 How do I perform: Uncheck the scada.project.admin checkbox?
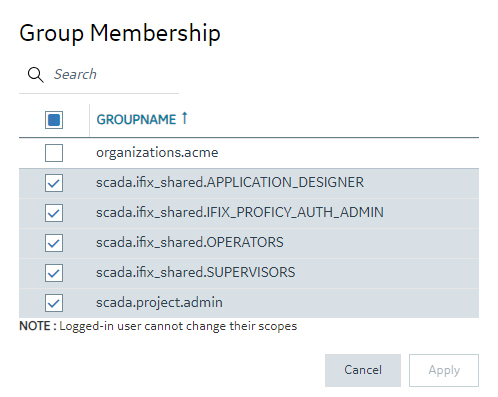point(54,303)
